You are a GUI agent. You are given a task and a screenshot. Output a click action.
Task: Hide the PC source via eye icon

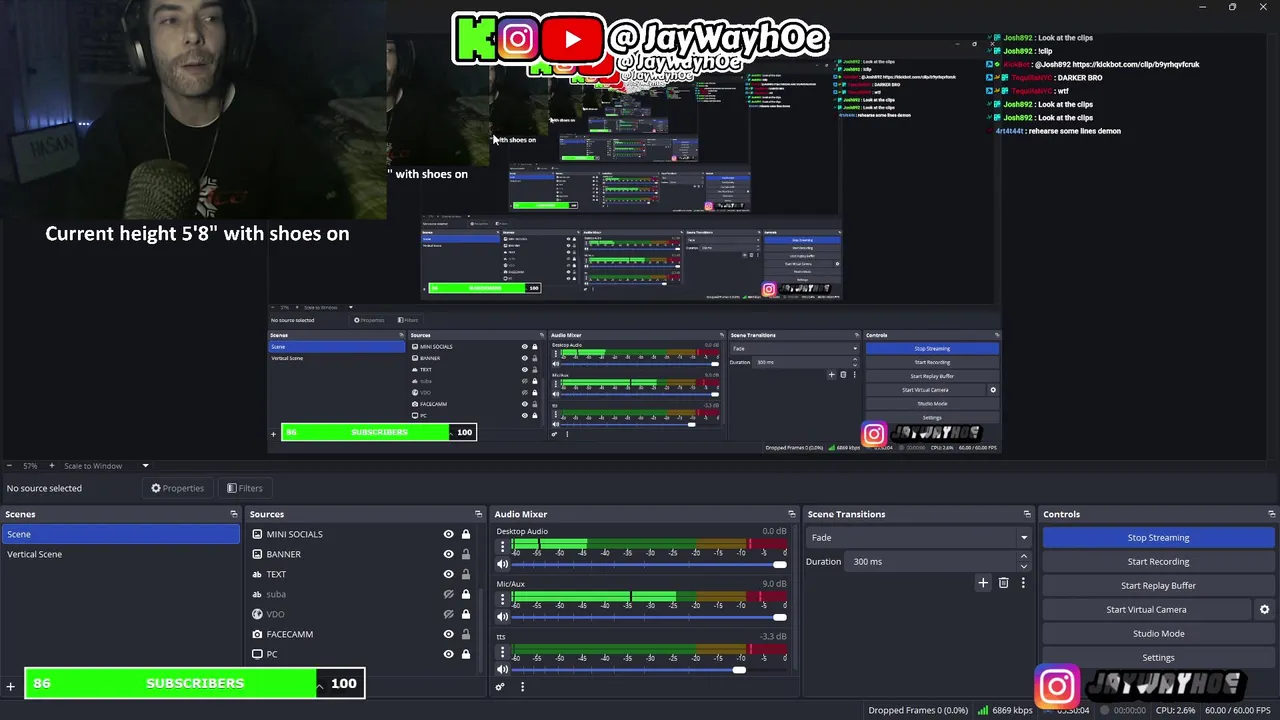tap(448, 654)
